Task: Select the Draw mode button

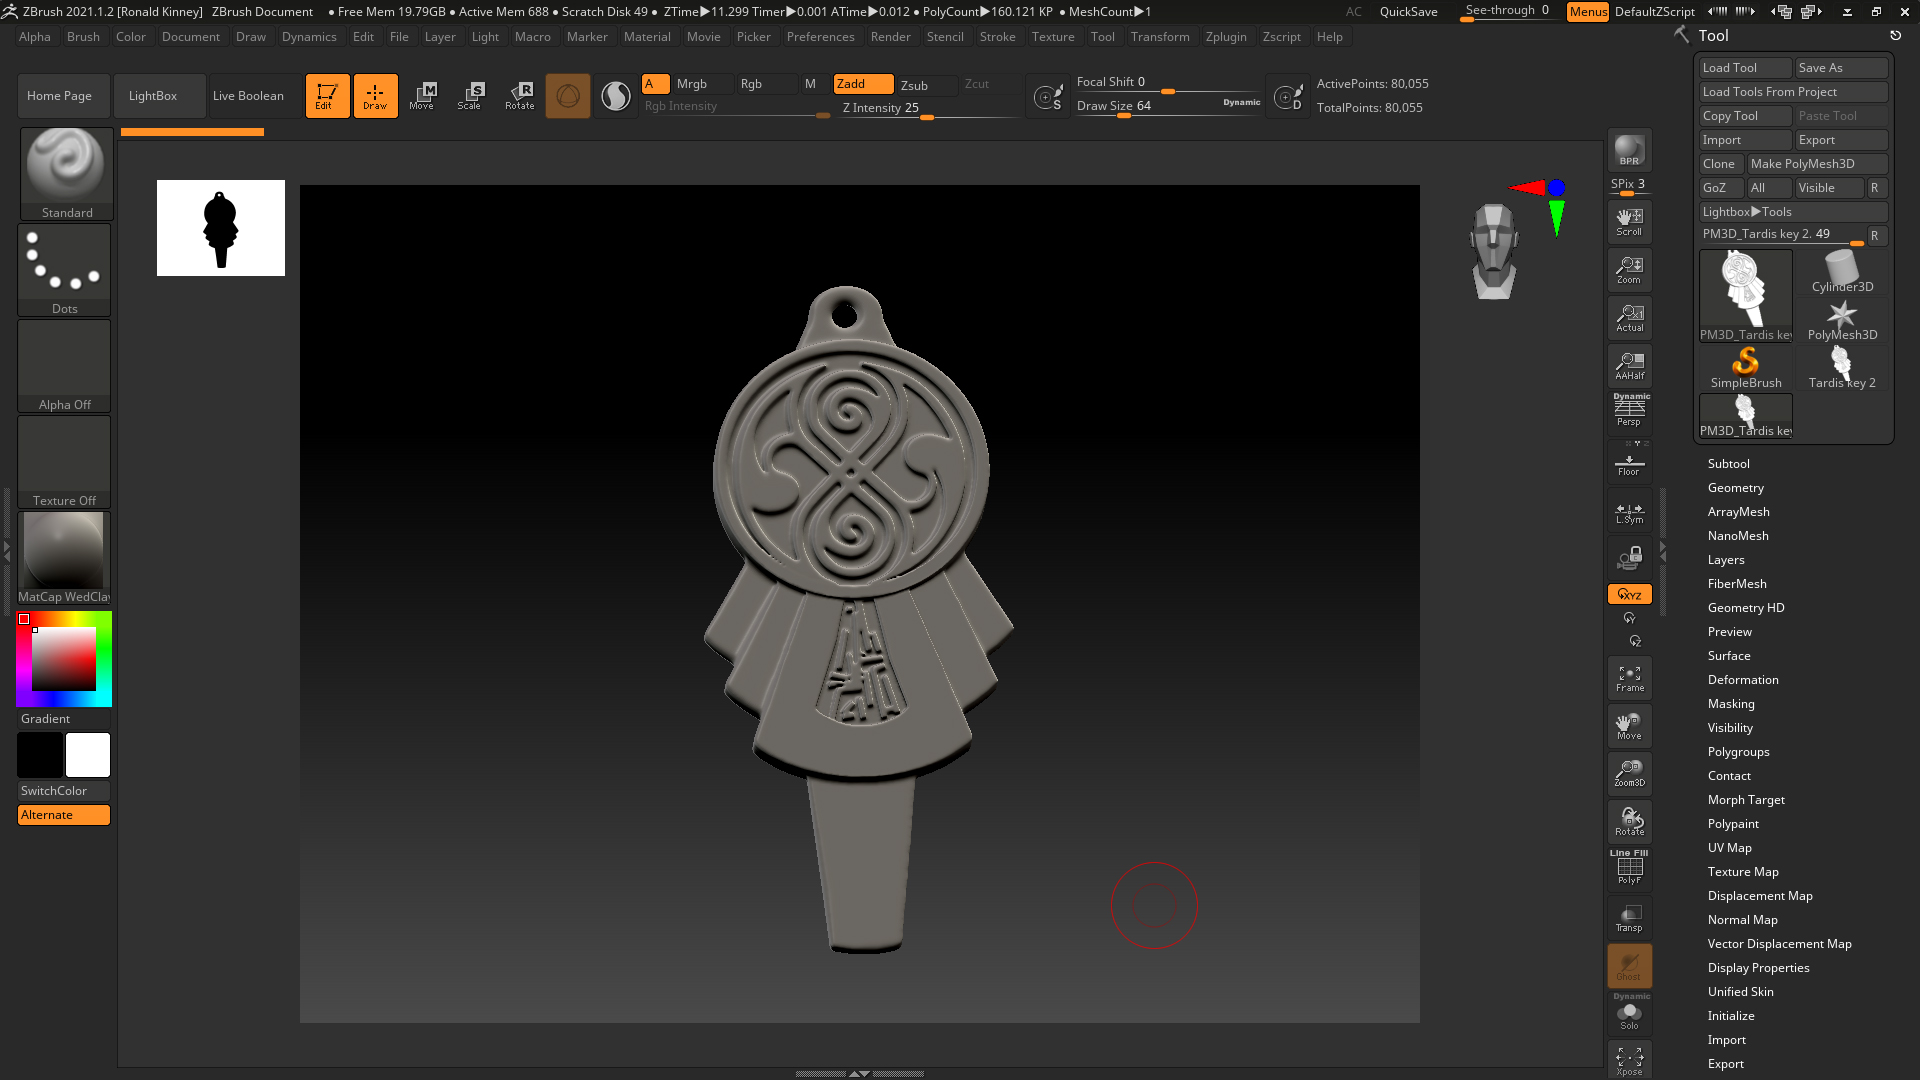Action: [x=375, y=96]
